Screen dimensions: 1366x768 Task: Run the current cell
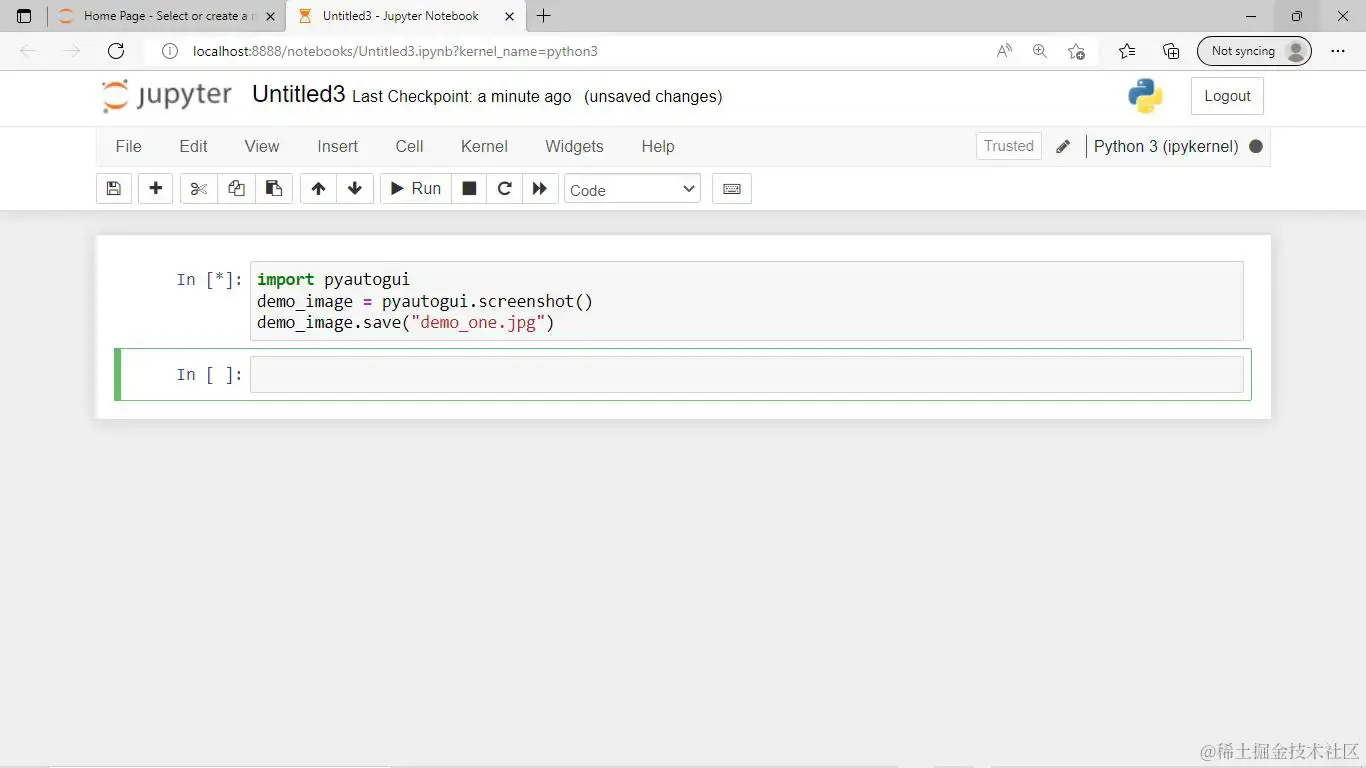click(414, 188)
